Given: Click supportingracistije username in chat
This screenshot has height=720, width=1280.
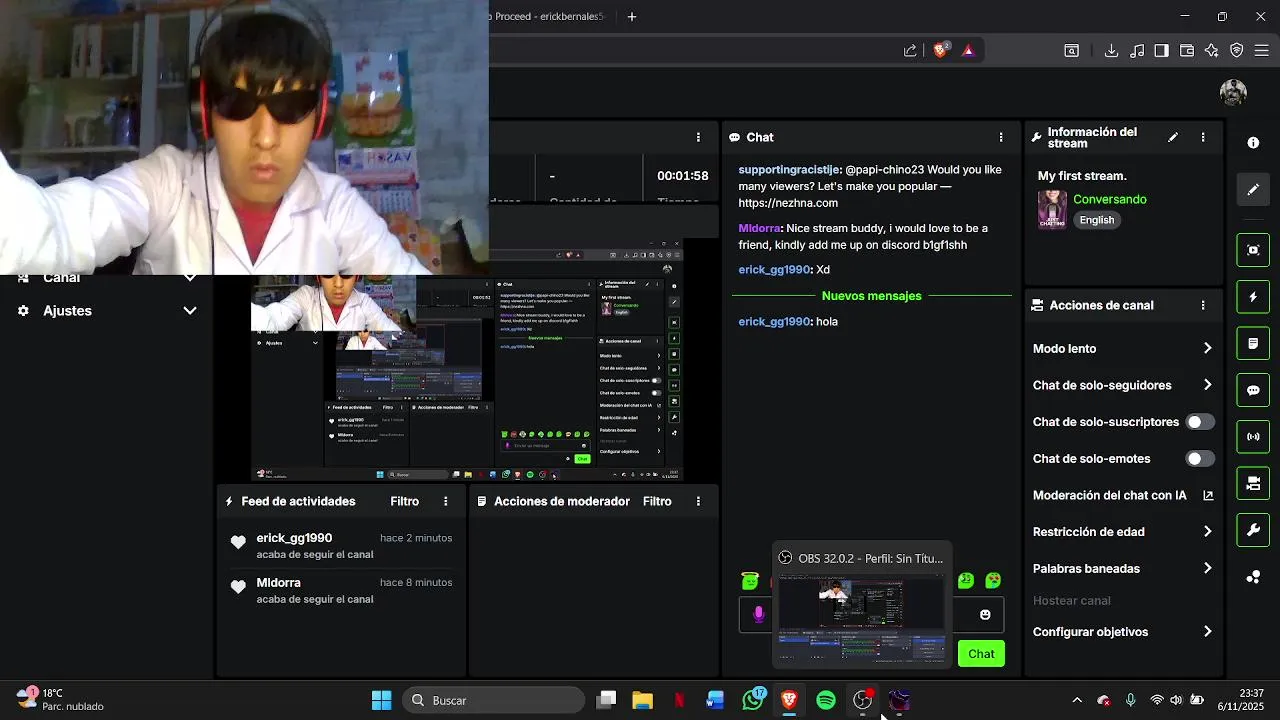Looking at the screenshot, I should [790, 170].
